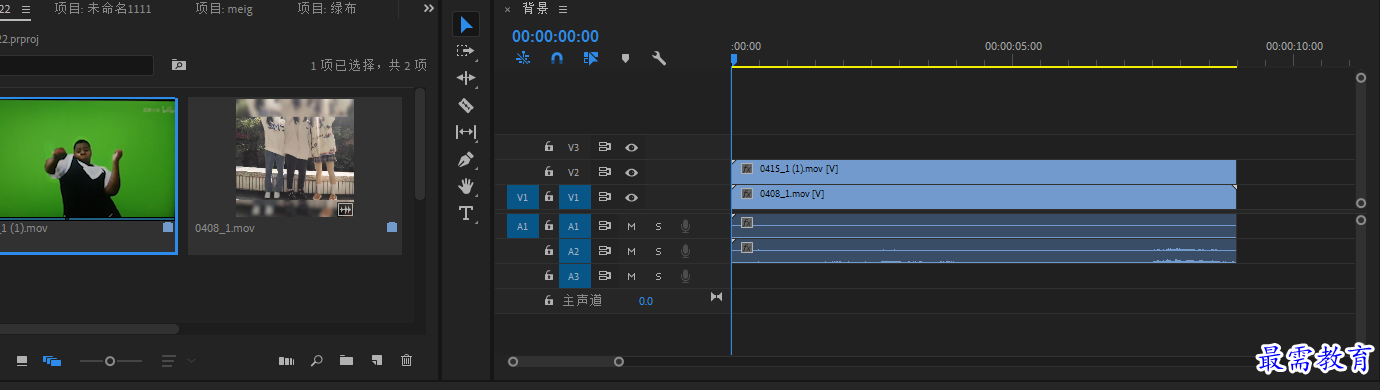1380x390 pixels.
Task: Select the Pen tool
Action: point(466,159)
